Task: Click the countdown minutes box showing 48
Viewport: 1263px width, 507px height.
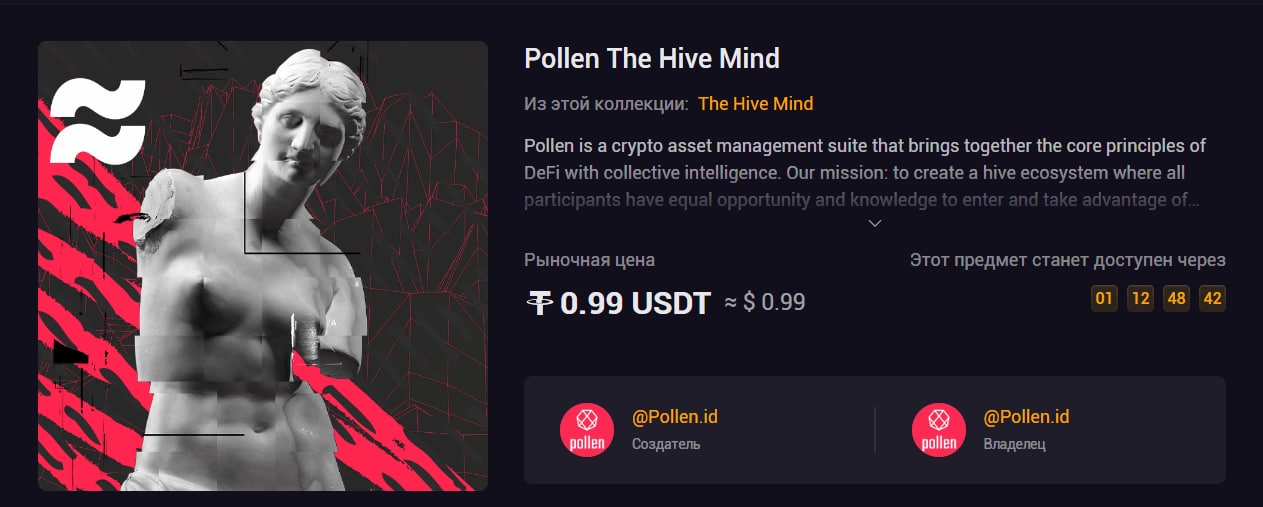Action: pos(1176,298)
